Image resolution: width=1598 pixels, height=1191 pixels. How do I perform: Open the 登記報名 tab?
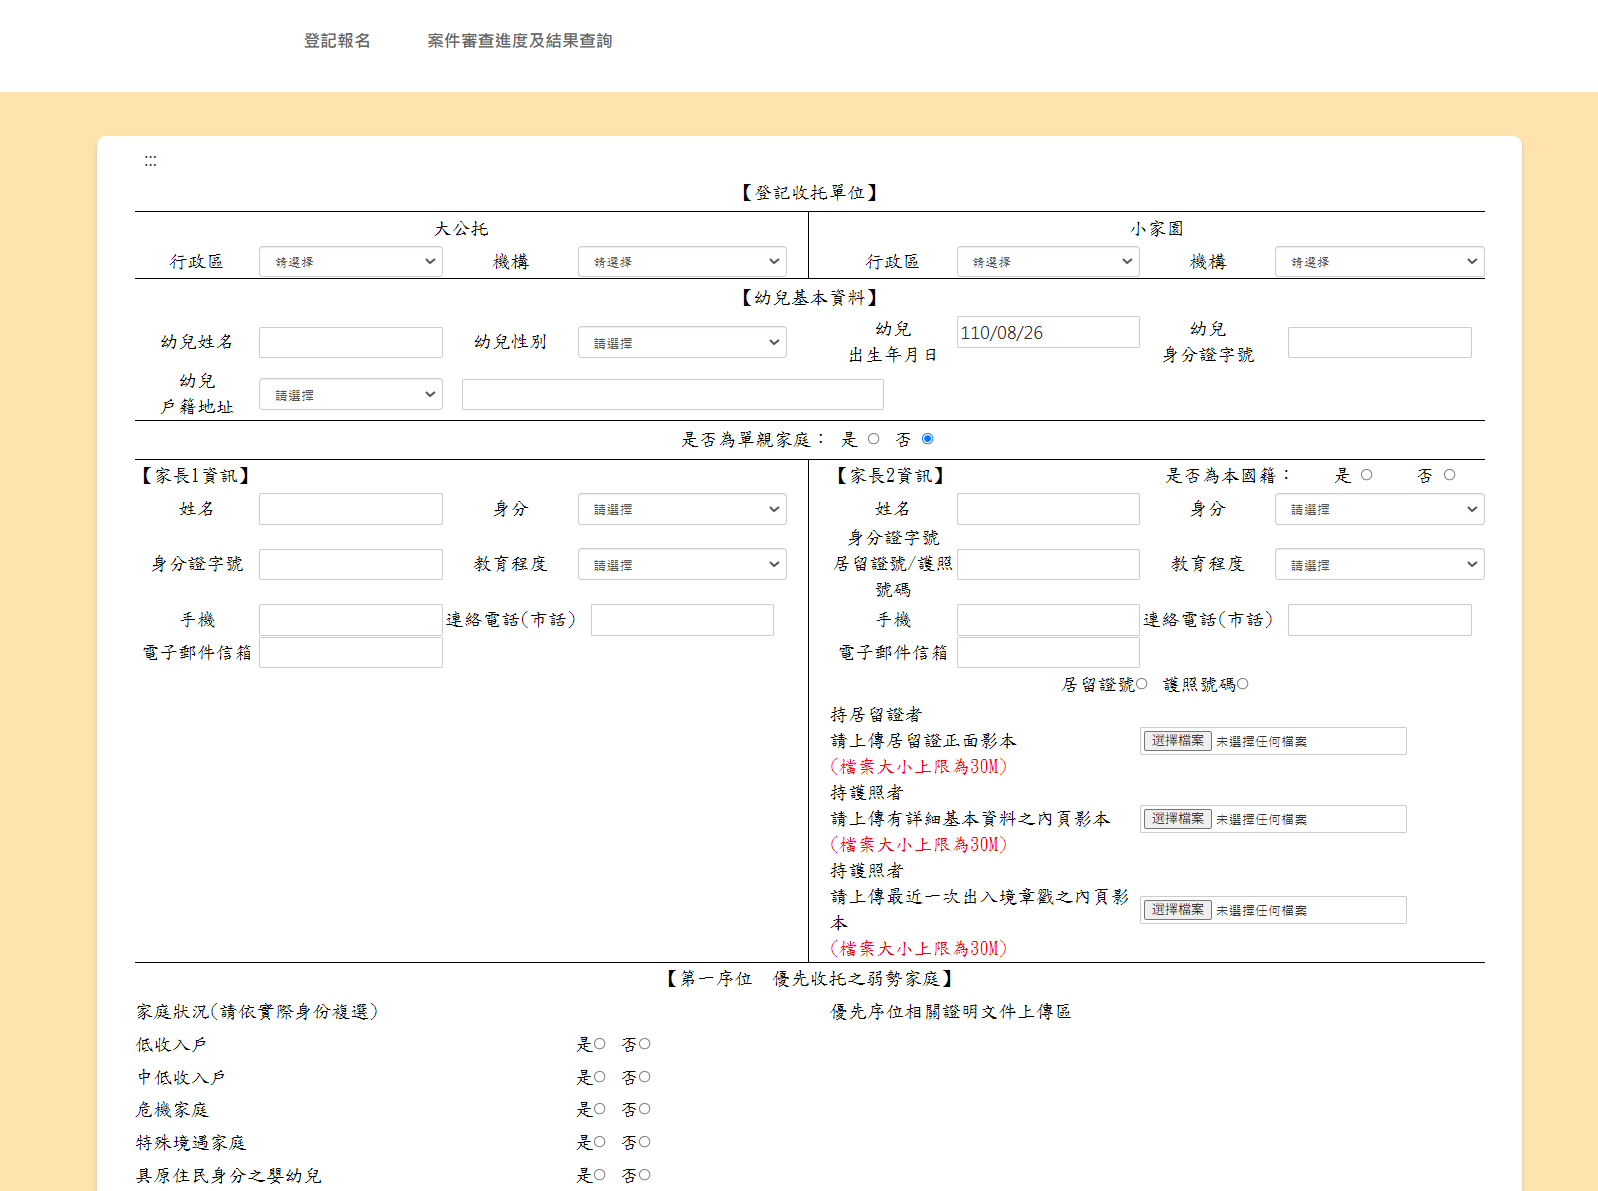tap(337, 41)
